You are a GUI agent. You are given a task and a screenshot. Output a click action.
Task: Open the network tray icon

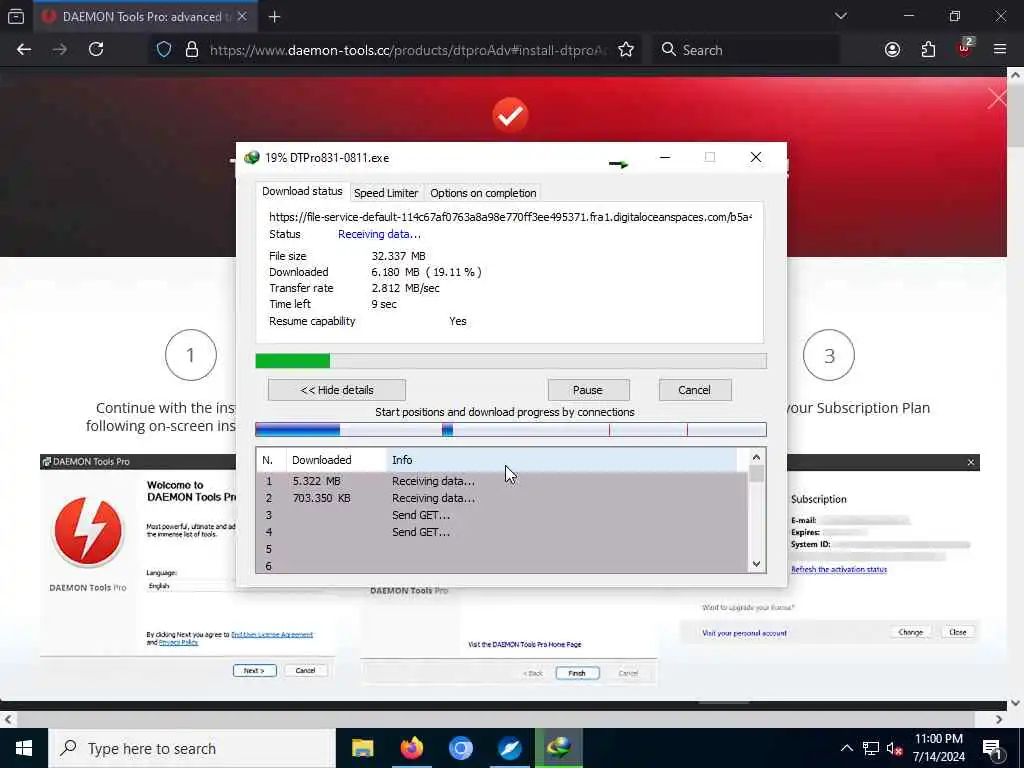(871, 748)
